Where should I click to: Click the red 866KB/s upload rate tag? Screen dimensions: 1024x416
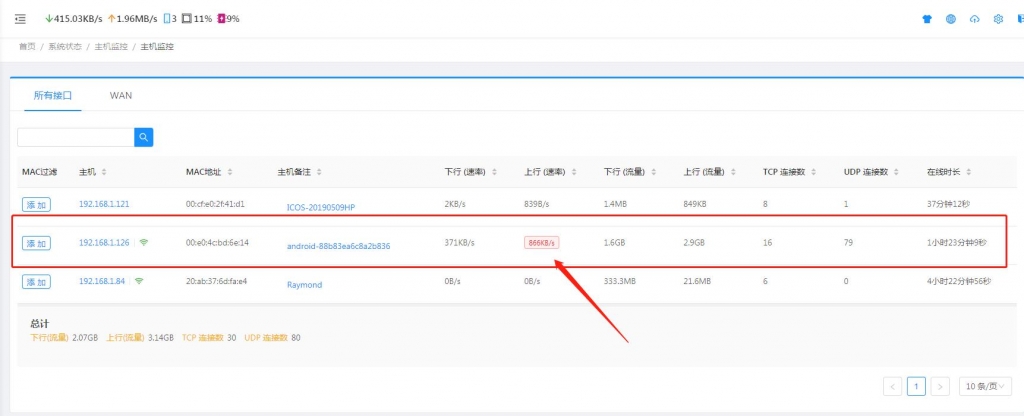[541, 243]
